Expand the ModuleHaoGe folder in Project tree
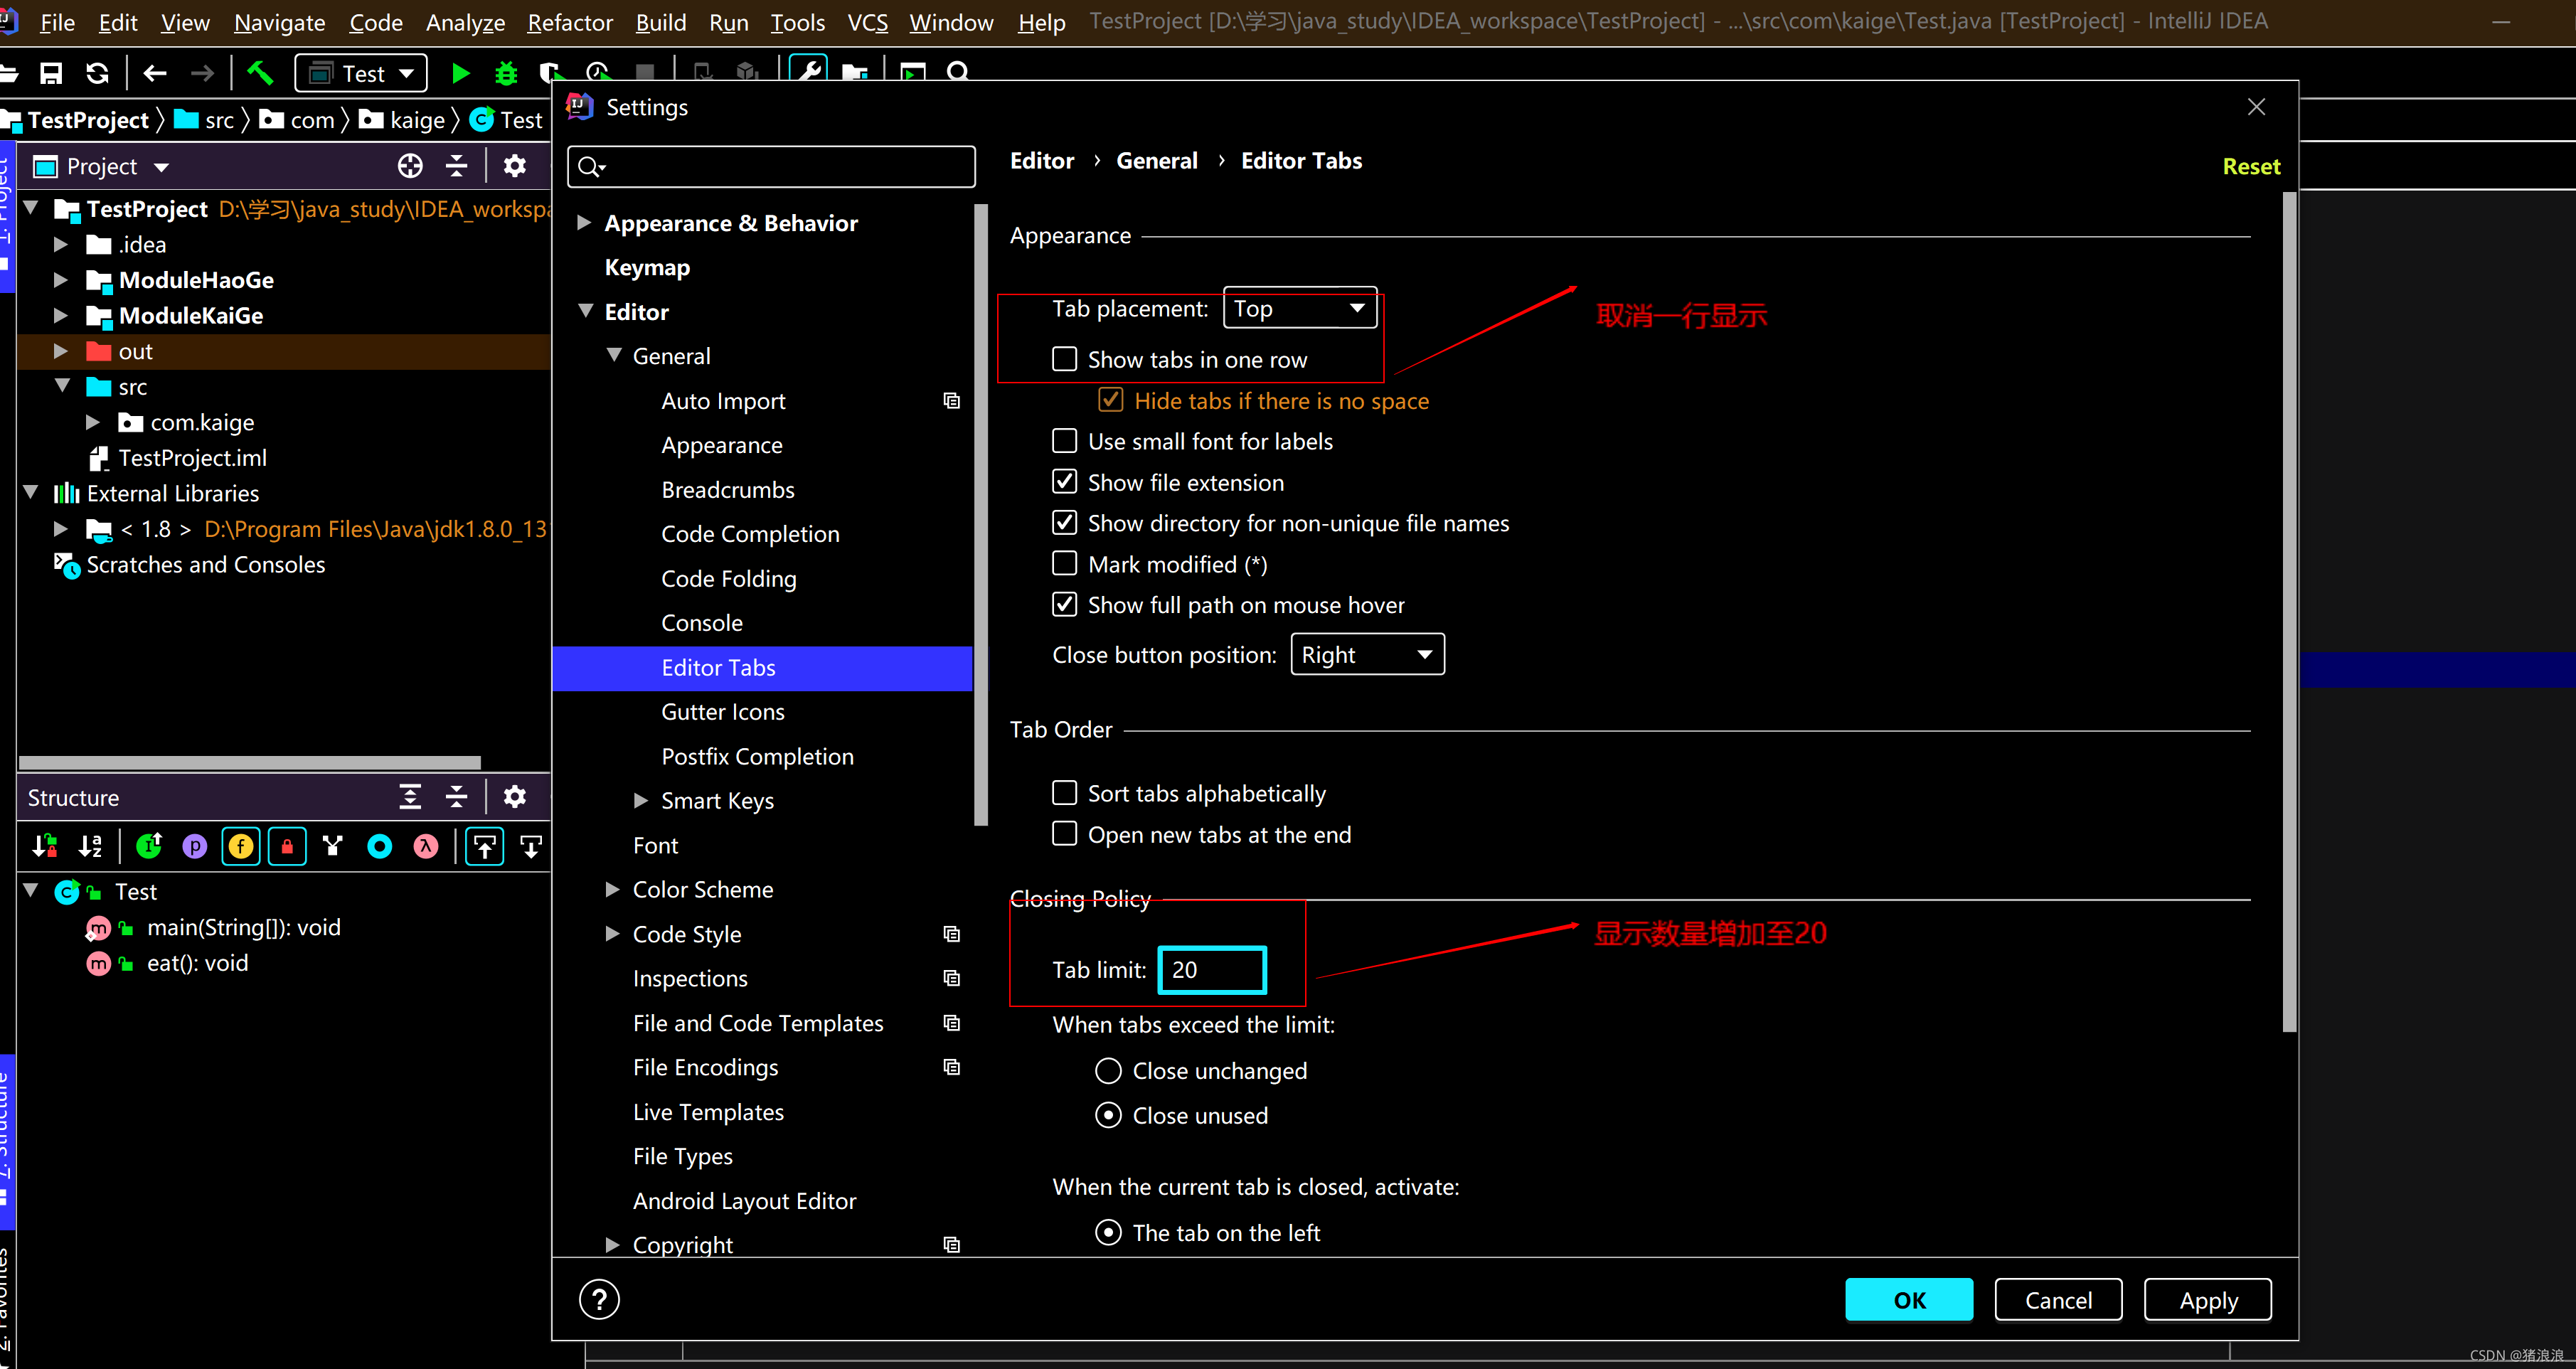Viewport: 2576px width, 1369px height. point(60,280)
